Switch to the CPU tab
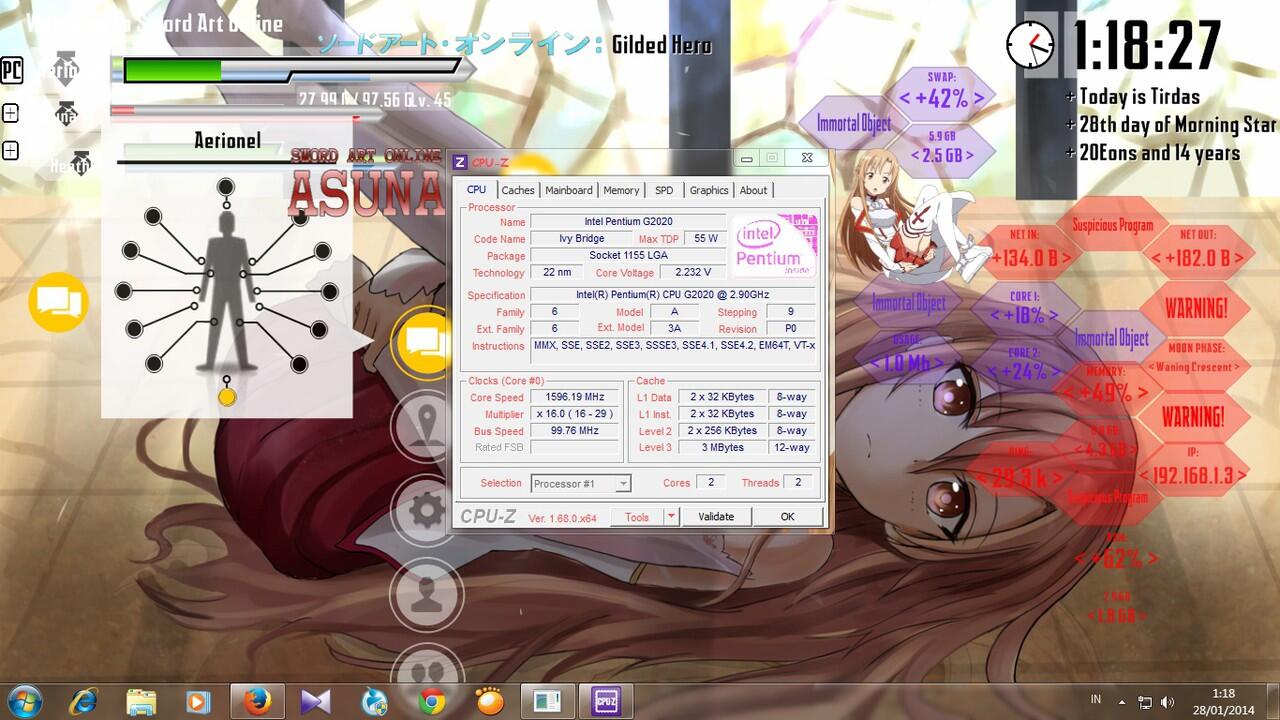The width and height of the screenshot is (1280, 720). (476, 189)
